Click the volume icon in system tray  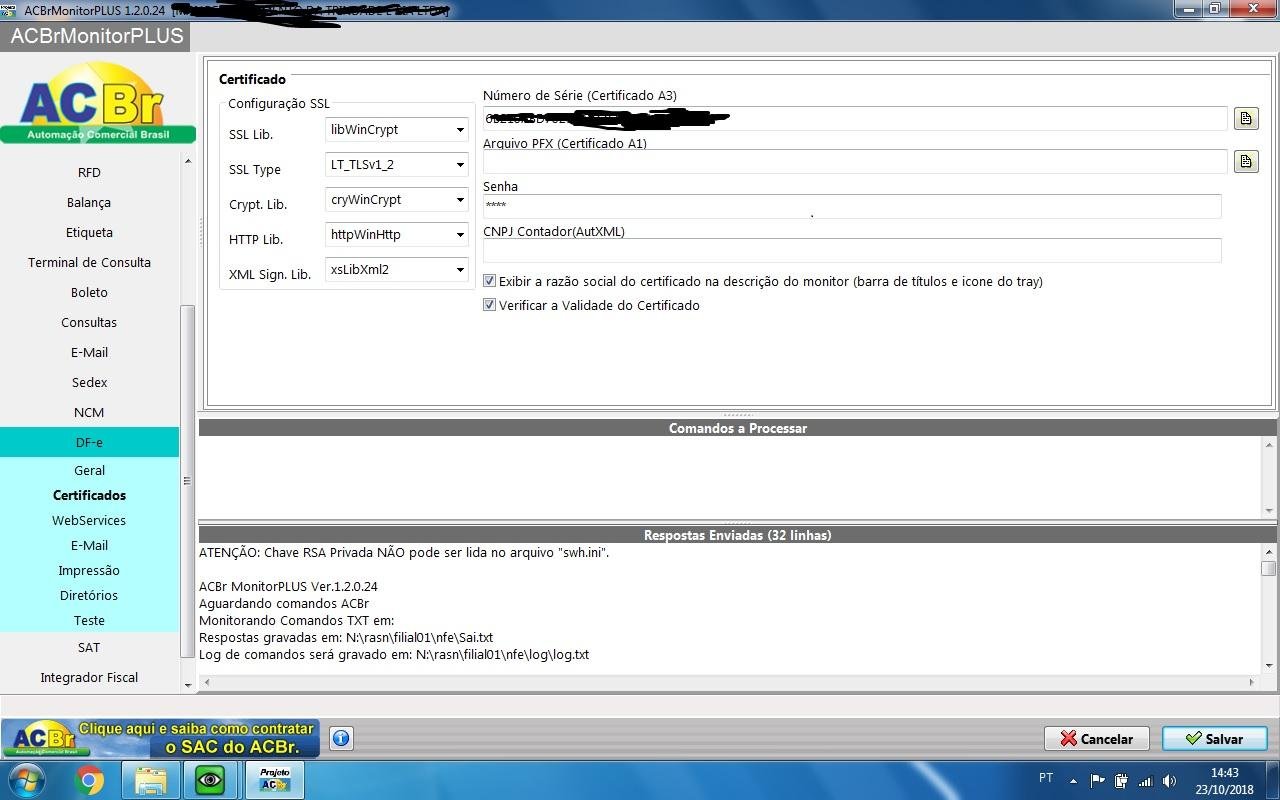[x=1169, y=780]
